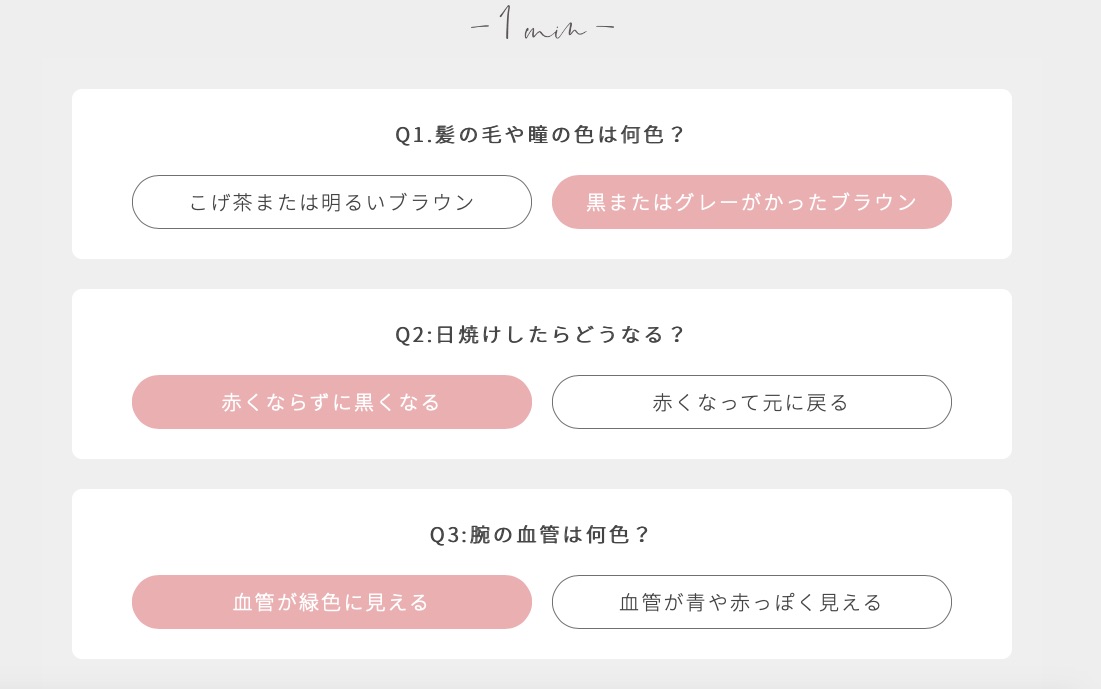Select こげ茶または明るいブラウン for Q1

pos(331,202)
